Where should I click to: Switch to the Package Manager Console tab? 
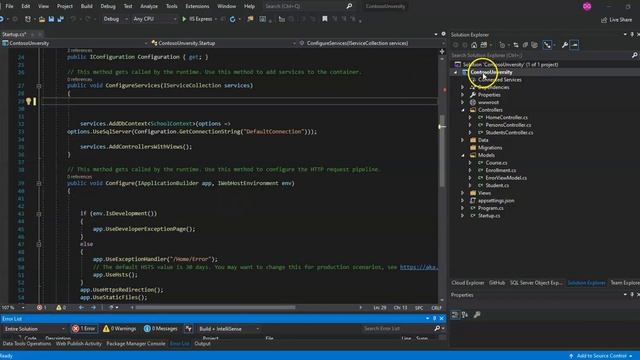(x=136, y=344)
